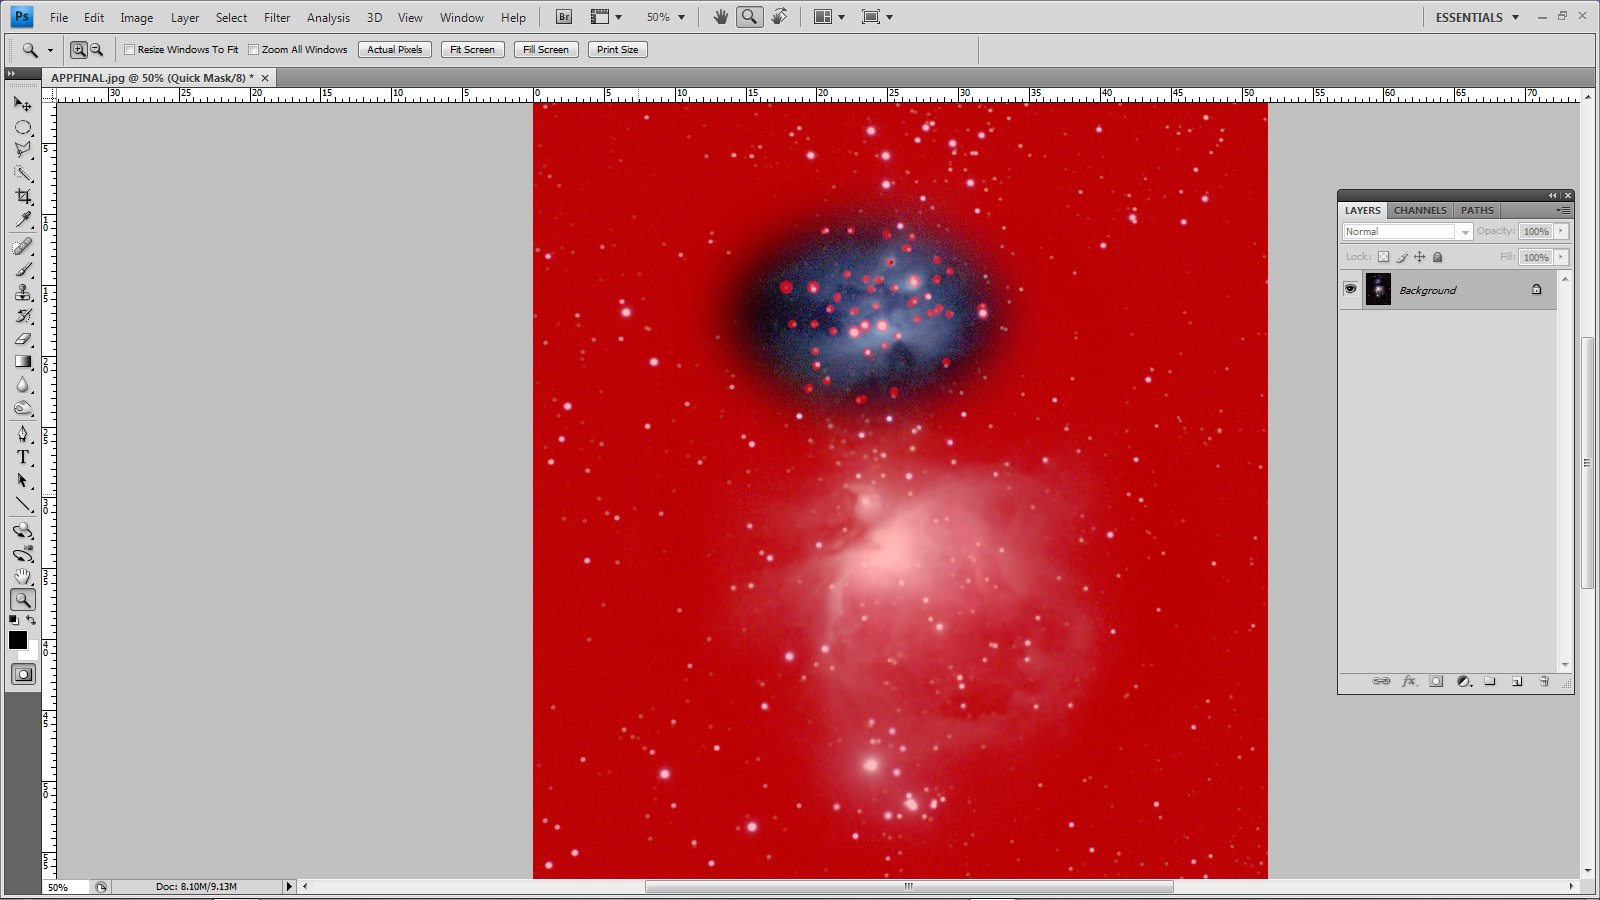The width and height of the screenshot is (1600, 900).
Task: Click the Add layer style fx icon
Action: tap(1410, 681)
